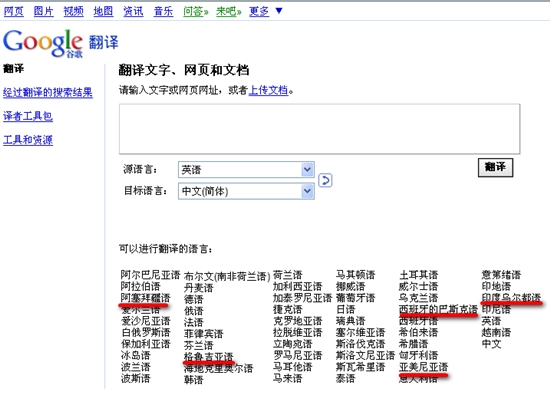Click 海地克里奥尔语 in the language list
Viewport: 550px width, 398px height.
click(218, 369)
